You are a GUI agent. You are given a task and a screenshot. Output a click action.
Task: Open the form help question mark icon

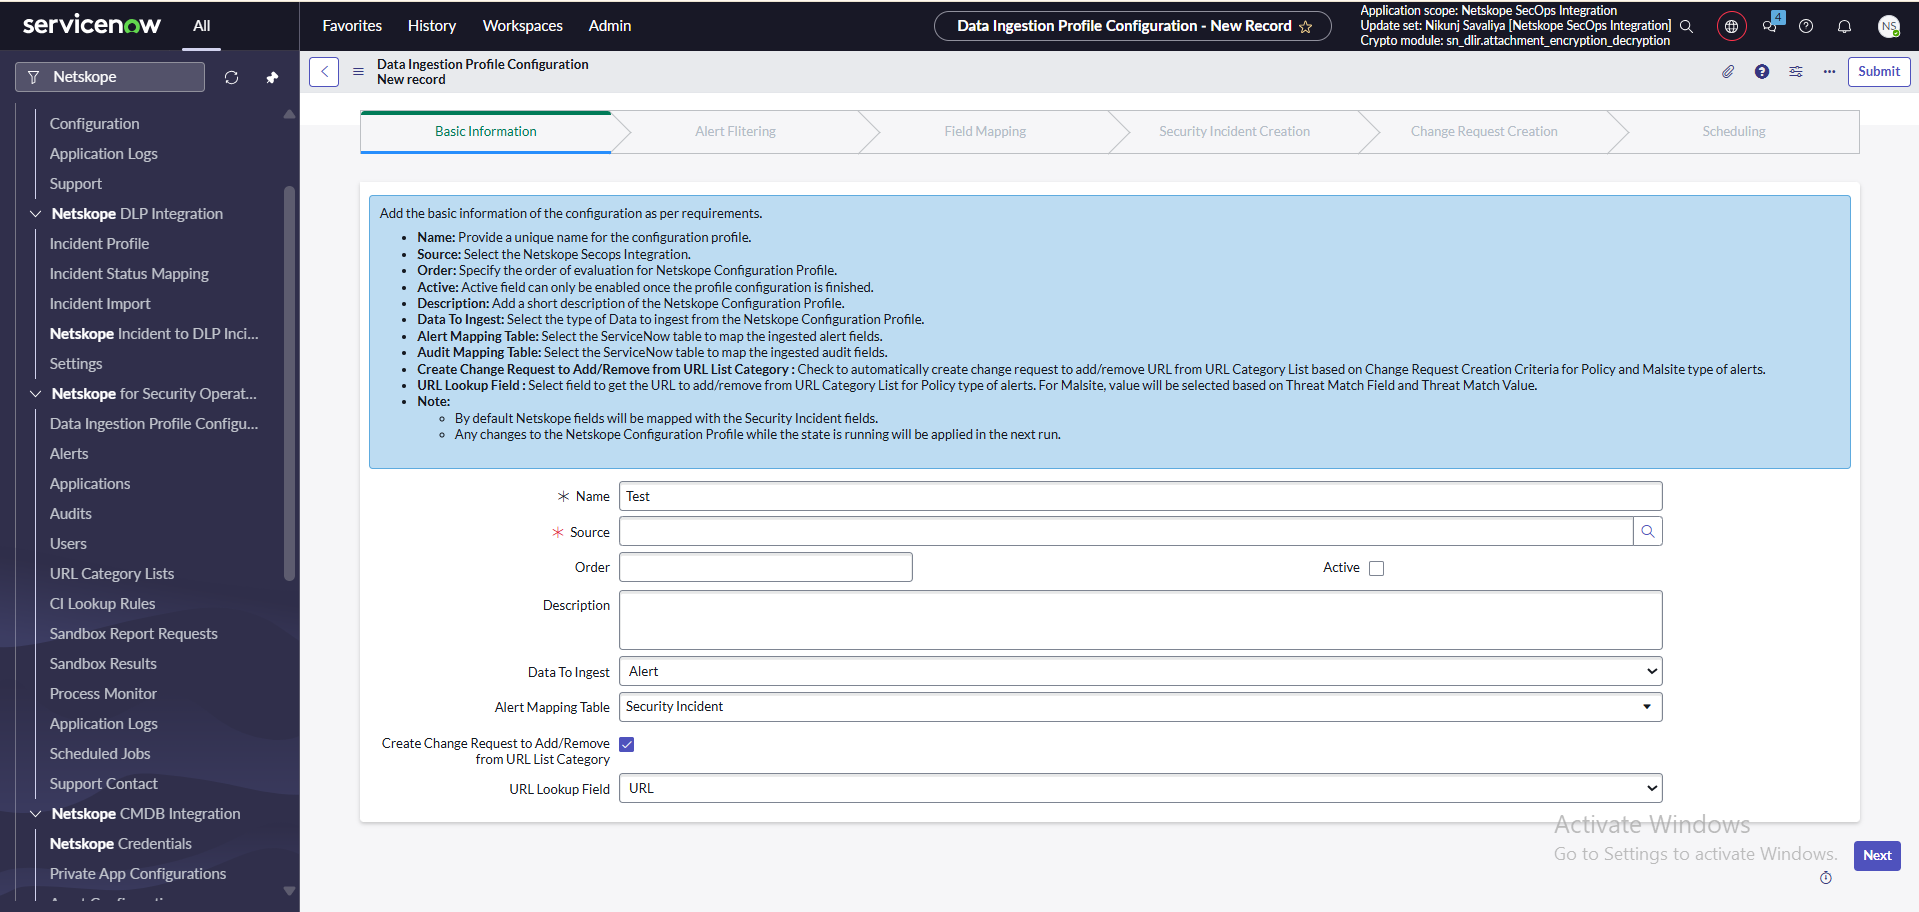pos(1762,72)
